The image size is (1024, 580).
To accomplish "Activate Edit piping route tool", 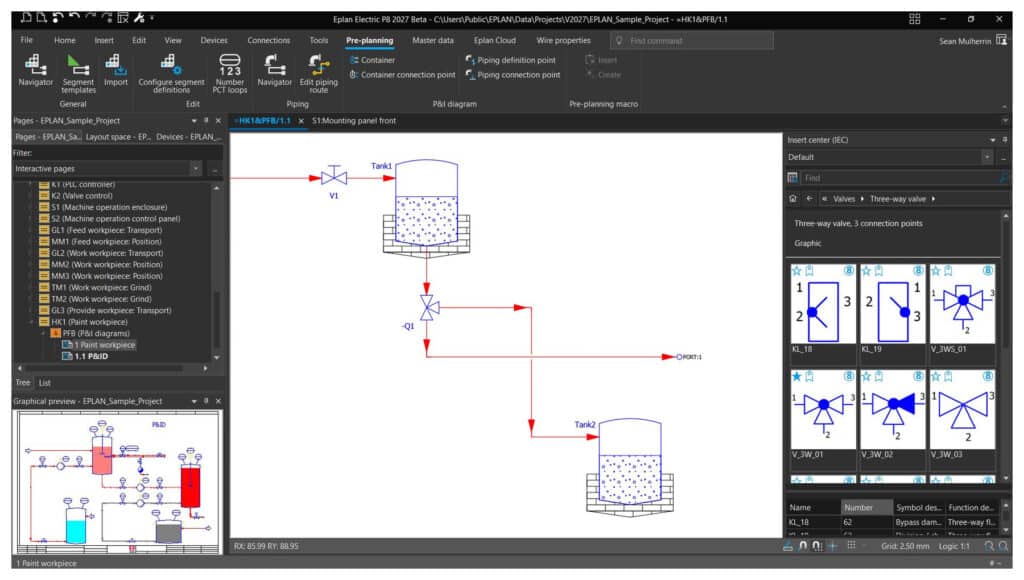I will [x=319, y=73].
